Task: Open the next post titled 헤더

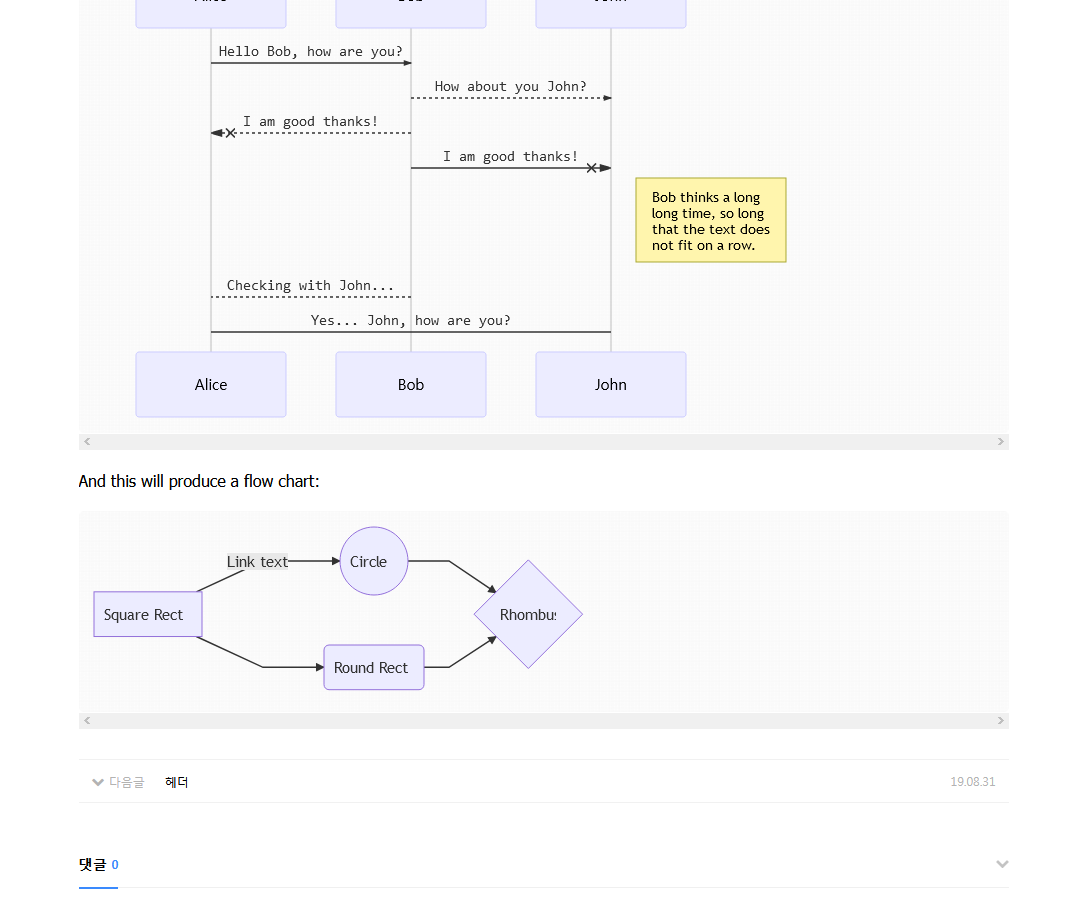Action: click(x=177, y=782)
